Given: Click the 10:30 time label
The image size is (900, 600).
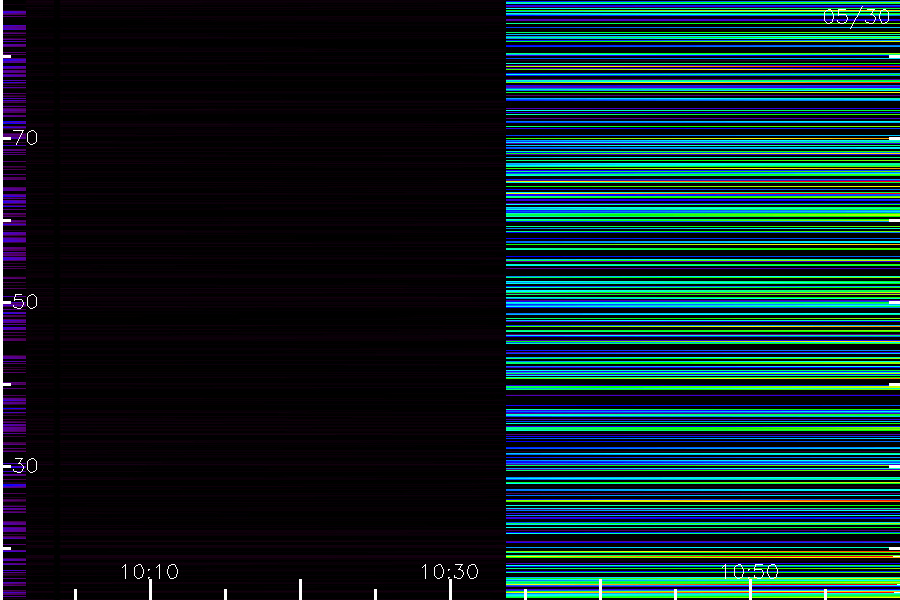Looking at the screenshot, I should [x=449, y=572].
